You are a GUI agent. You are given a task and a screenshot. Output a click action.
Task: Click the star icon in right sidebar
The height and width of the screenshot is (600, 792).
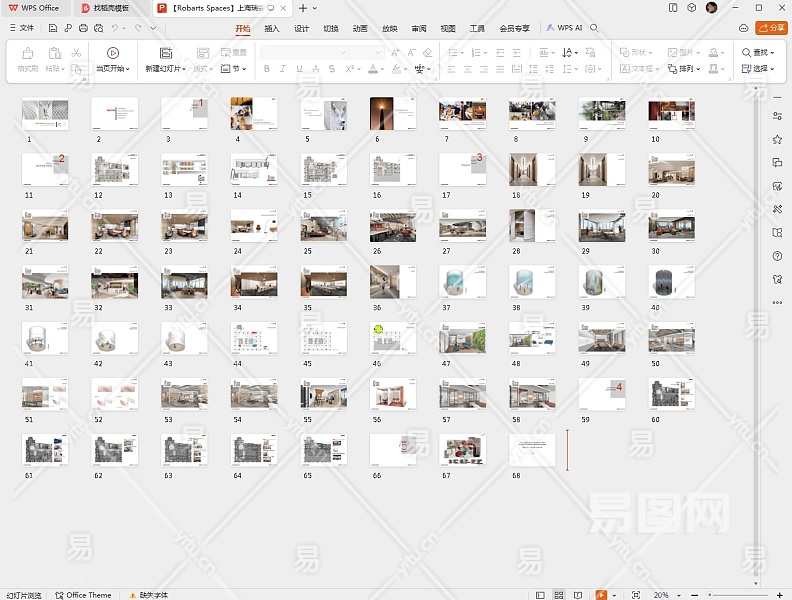tap(777, 139)
